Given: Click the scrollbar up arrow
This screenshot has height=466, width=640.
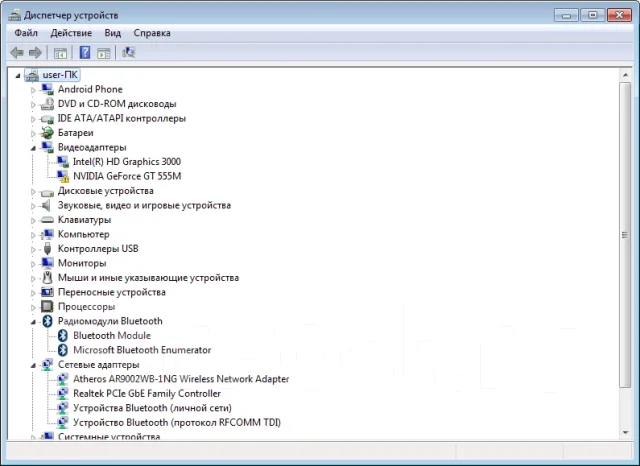Looking at the screenshot, I should tap(625, 75).
